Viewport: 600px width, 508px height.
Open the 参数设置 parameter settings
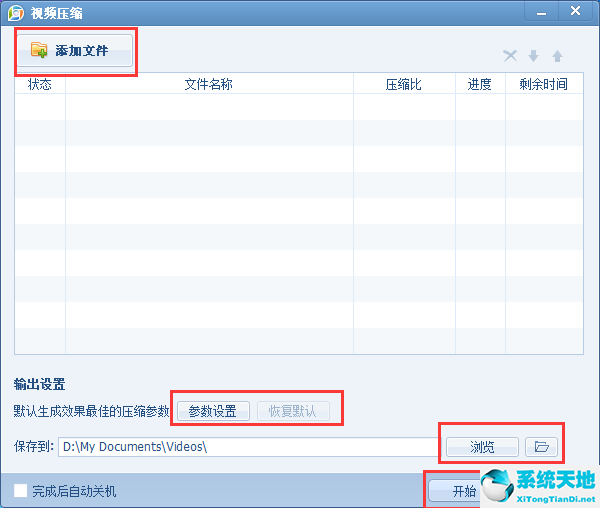click(x=213, y=411)
